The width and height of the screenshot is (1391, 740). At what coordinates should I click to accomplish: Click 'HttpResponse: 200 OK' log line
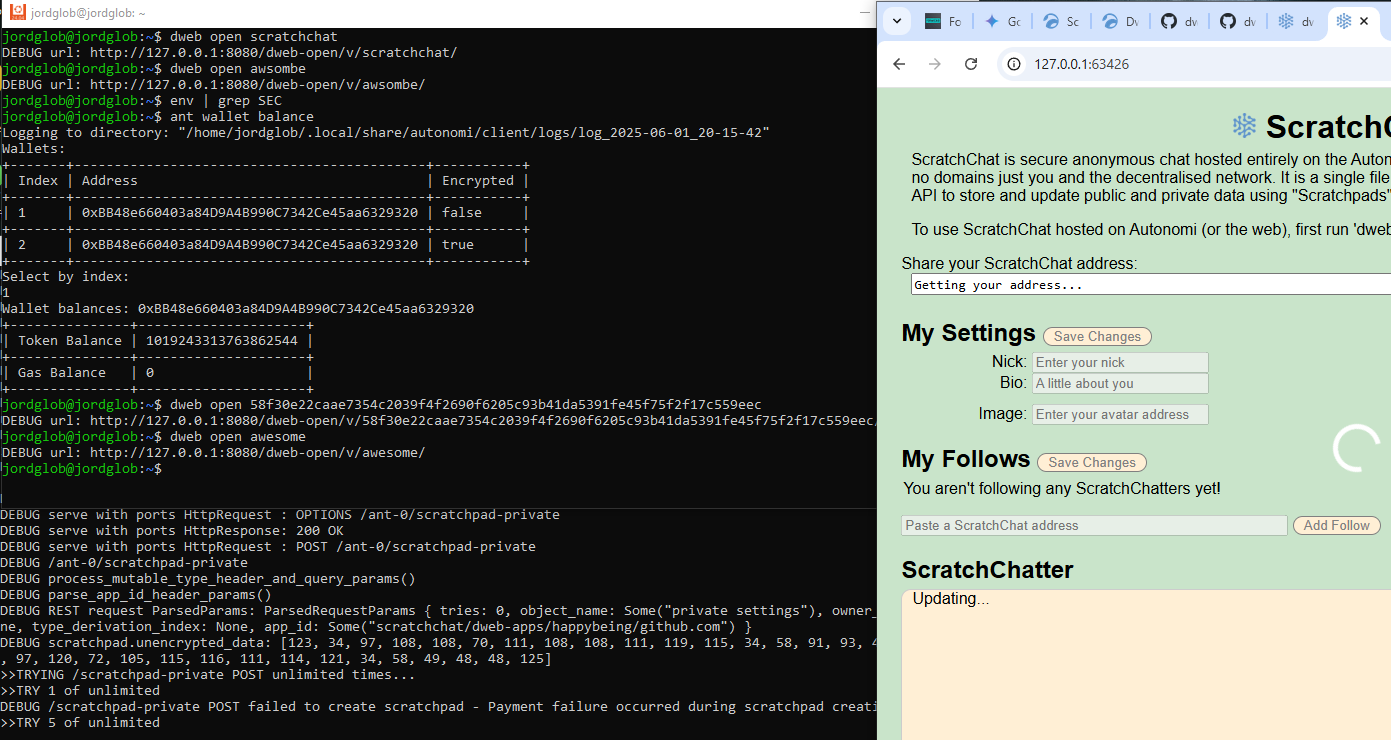172,531
